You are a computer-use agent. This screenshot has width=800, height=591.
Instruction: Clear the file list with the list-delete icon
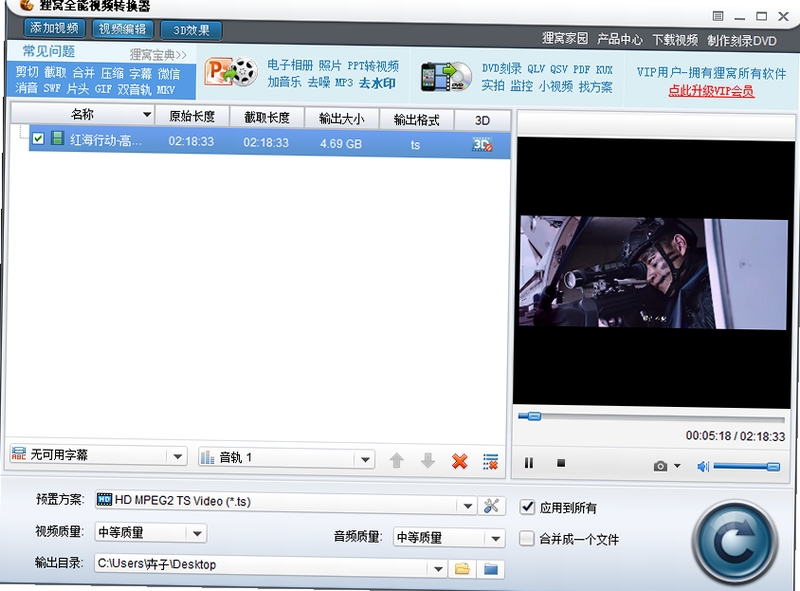click(x=490, y=462)
